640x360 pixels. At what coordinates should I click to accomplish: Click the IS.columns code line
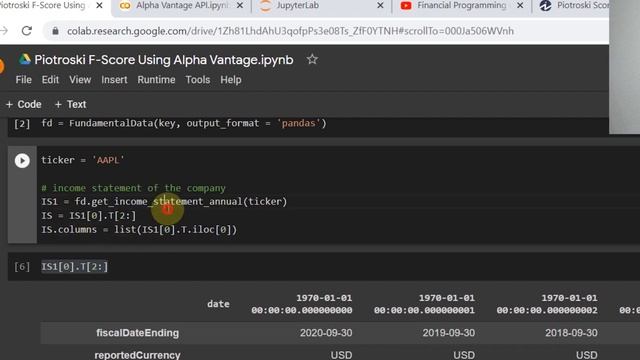(139, 229)
